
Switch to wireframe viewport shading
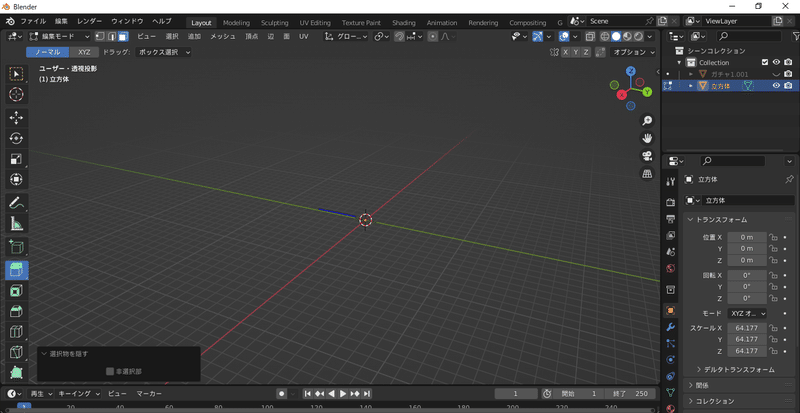tap(605, 36)
